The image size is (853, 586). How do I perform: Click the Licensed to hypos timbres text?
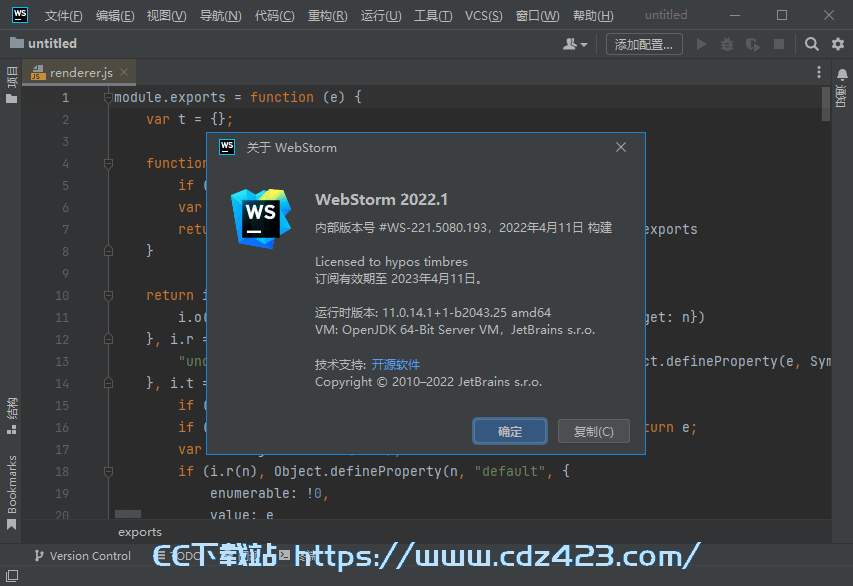tap(391, 262)
